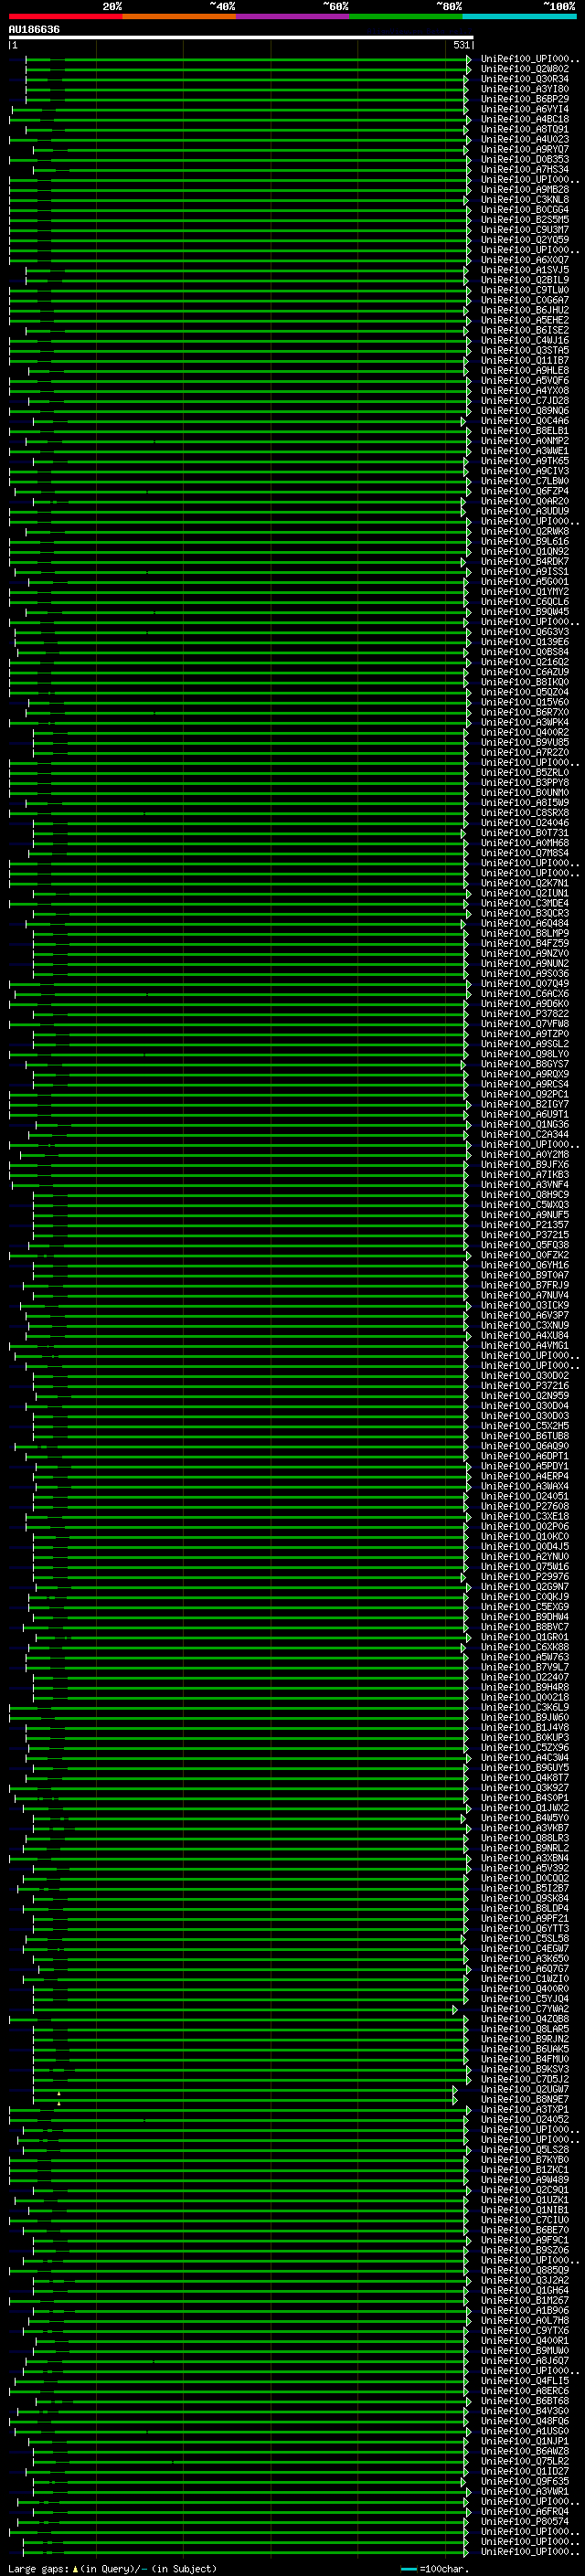Image resolution: width=585 pixels, height=2576 pixels.
Task: Click the orange ~40% identity legend segment
Action: [x=179, y=16]
